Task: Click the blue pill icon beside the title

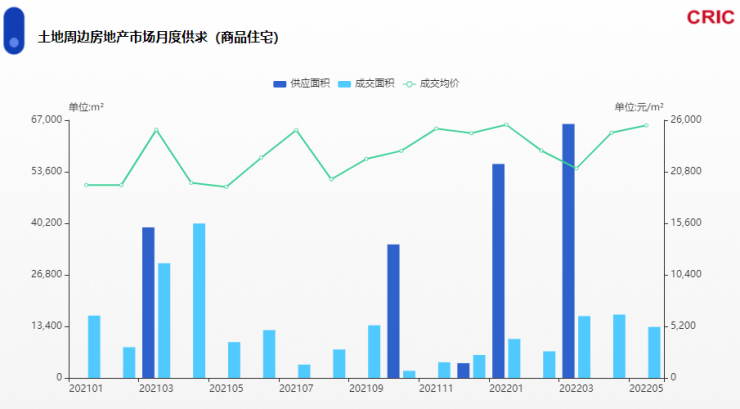Action: [x=14, y=31]
